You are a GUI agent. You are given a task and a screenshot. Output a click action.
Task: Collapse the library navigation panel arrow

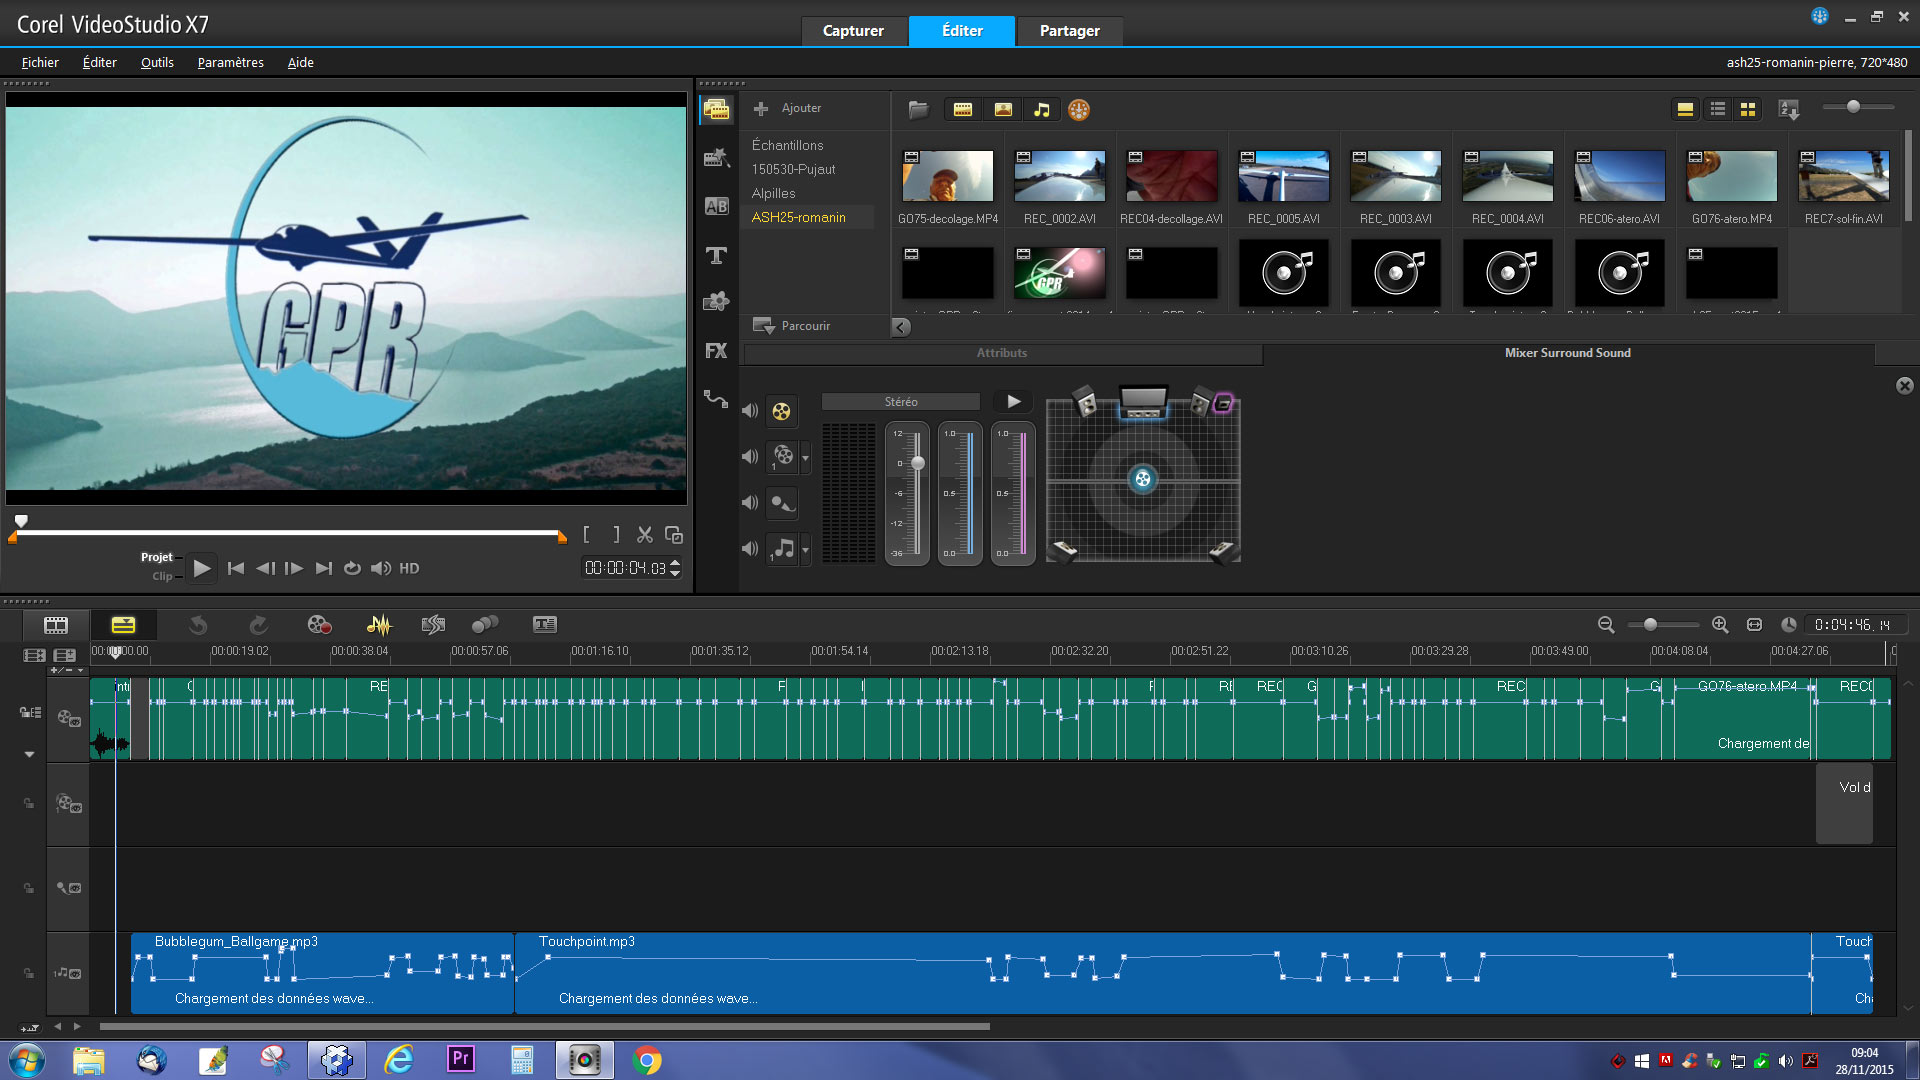[901, 327]
